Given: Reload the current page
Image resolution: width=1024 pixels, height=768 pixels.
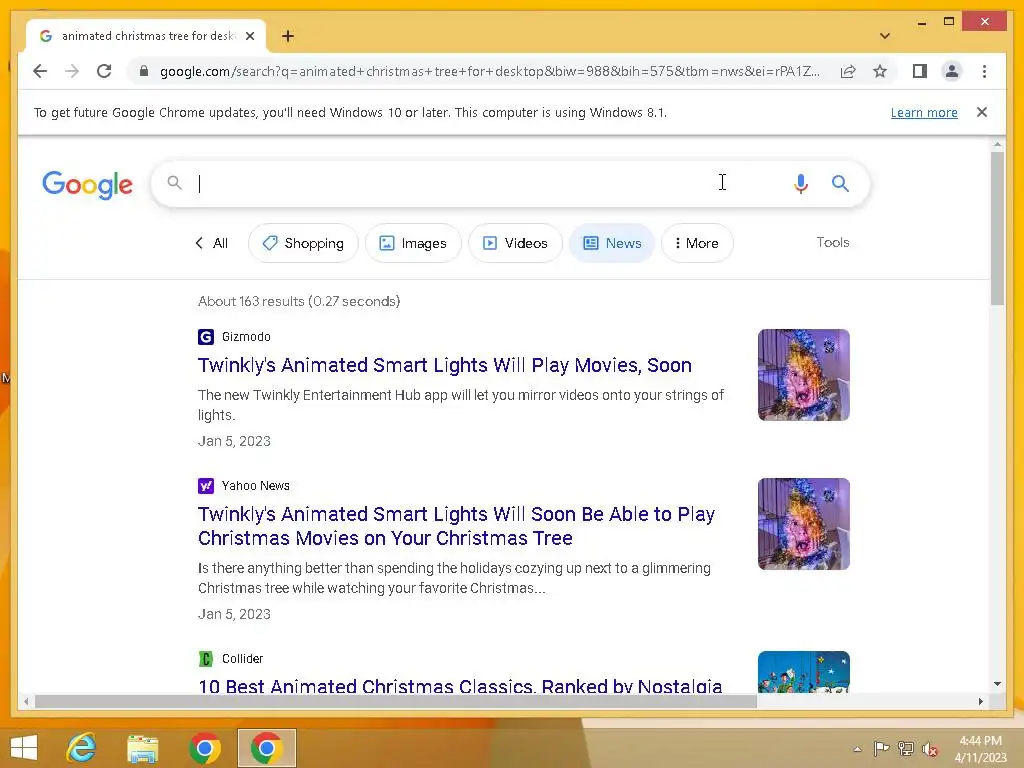Looking at the screenshot, I should click(104, 71).
